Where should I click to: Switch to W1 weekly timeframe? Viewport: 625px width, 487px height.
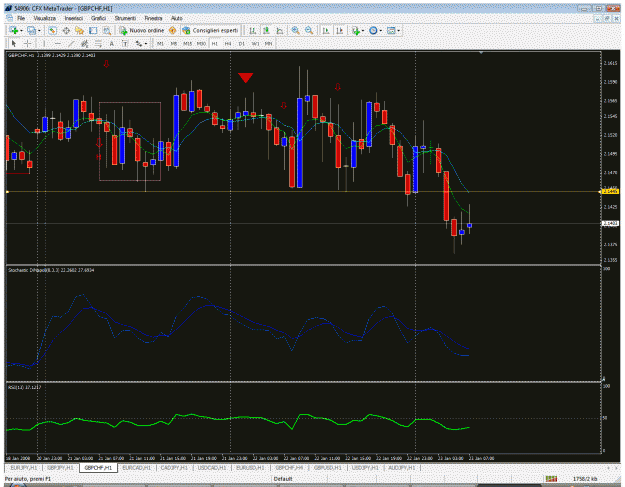(255, 43)
